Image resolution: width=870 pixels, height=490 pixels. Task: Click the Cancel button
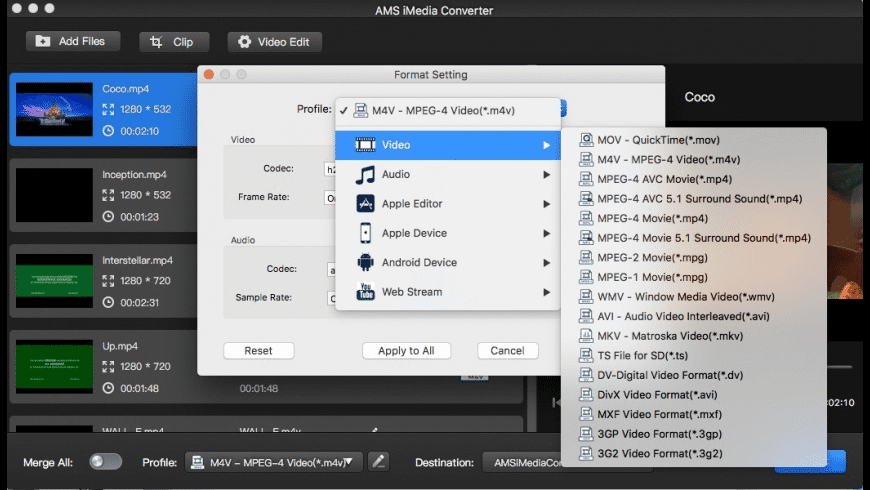click(507, 351)
